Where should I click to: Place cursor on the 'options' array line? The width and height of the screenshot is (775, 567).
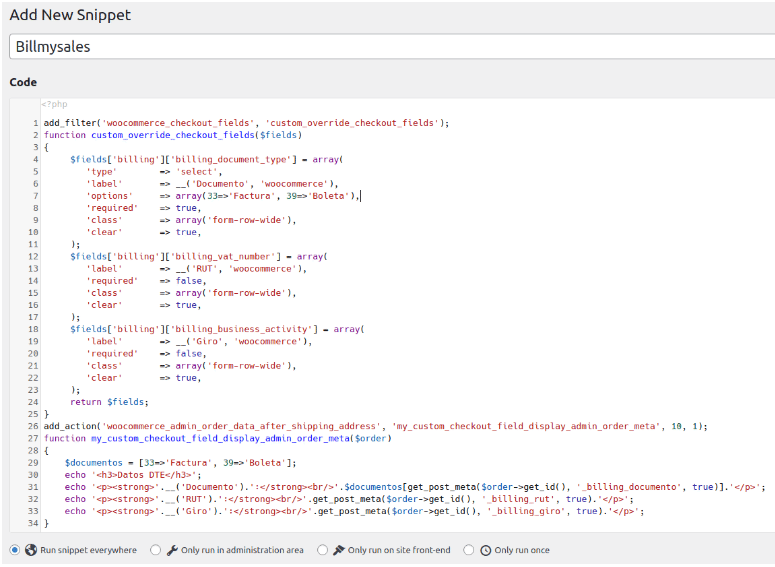pyautogui.click(x=220, y=196)
